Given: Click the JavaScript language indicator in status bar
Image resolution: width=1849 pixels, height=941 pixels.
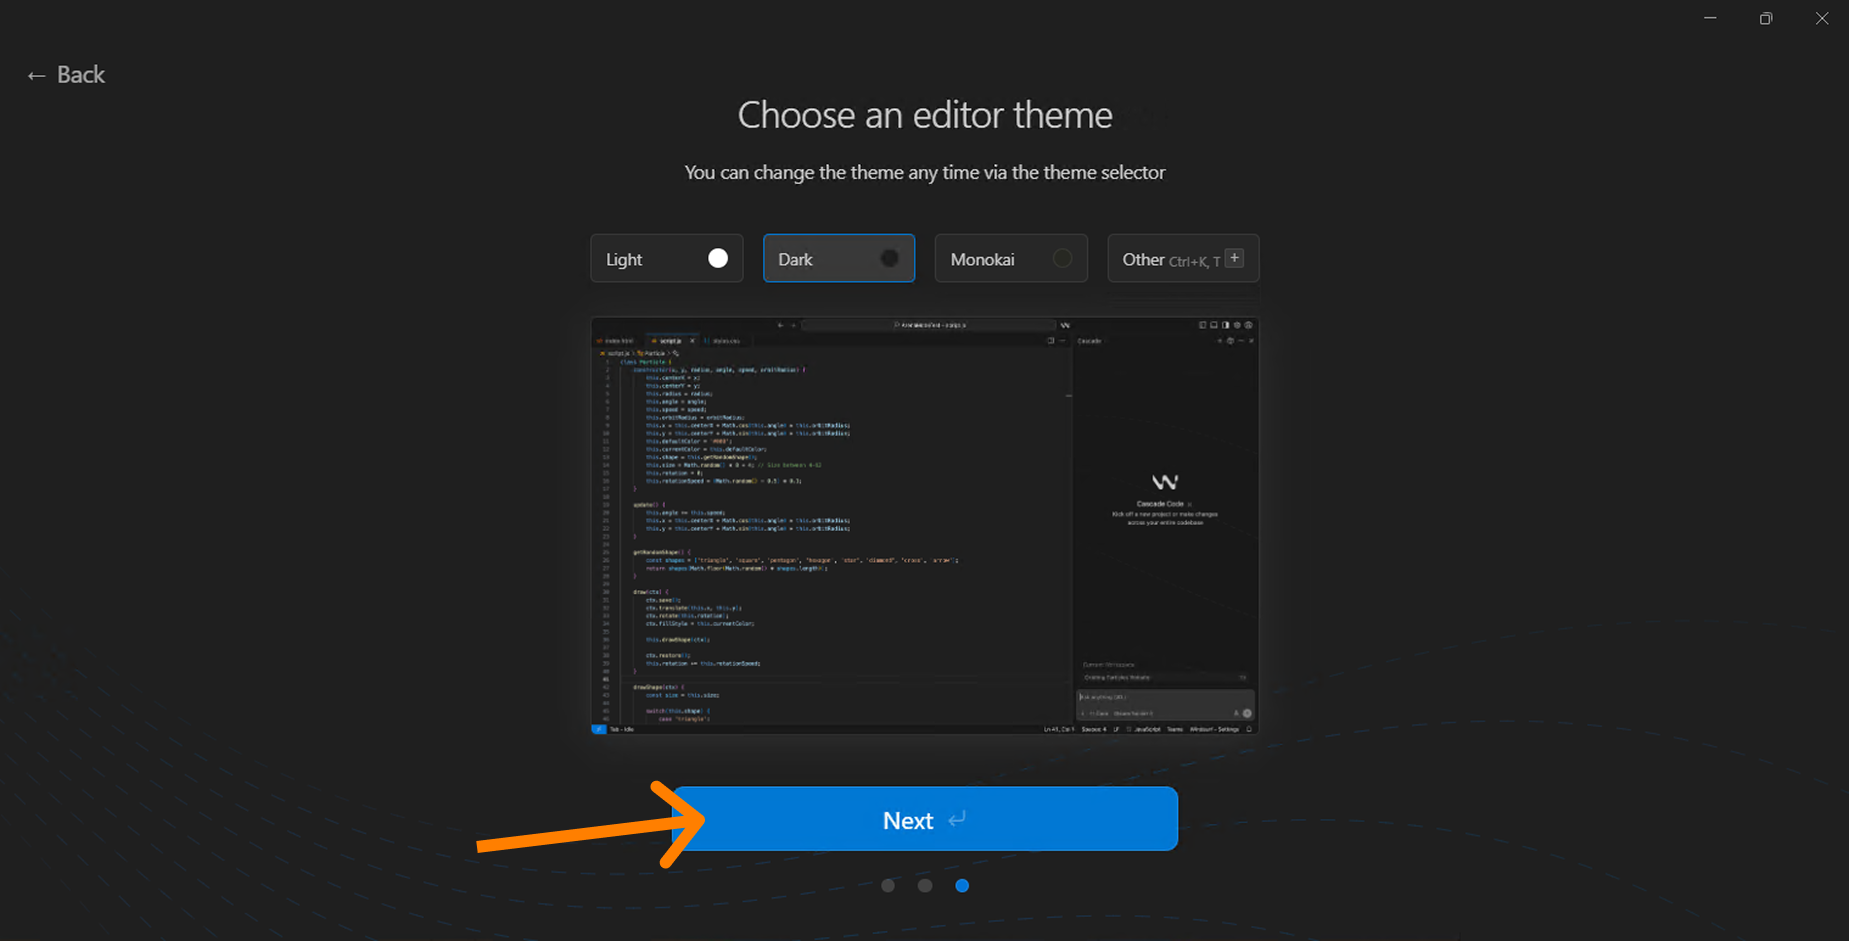Looking at the screenshot, I should (1148, 729).
